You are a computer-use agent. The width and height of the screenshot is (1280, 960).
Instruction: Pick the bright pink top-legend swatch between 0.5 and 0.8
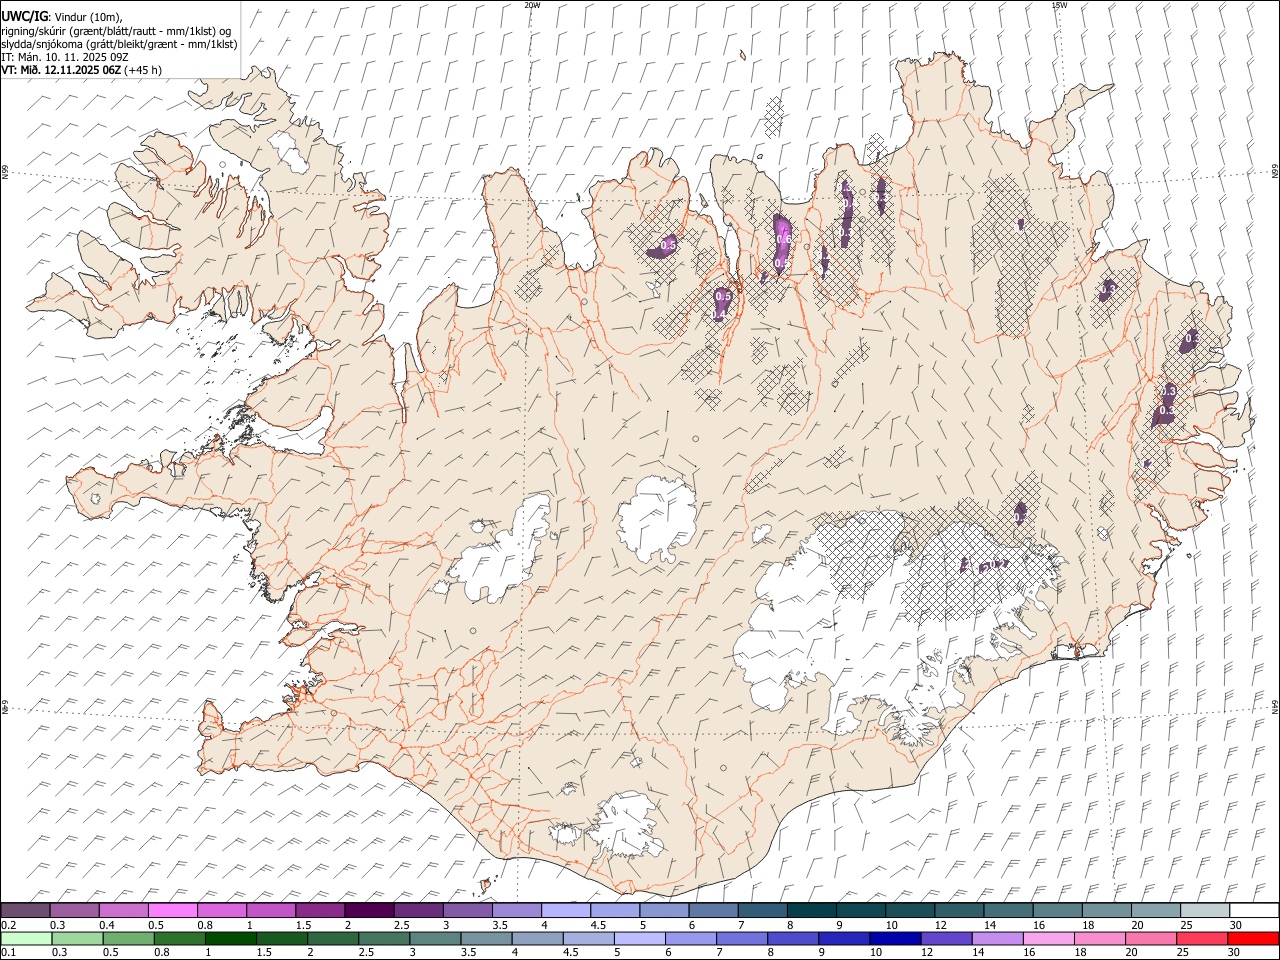(x=172, y=911)
